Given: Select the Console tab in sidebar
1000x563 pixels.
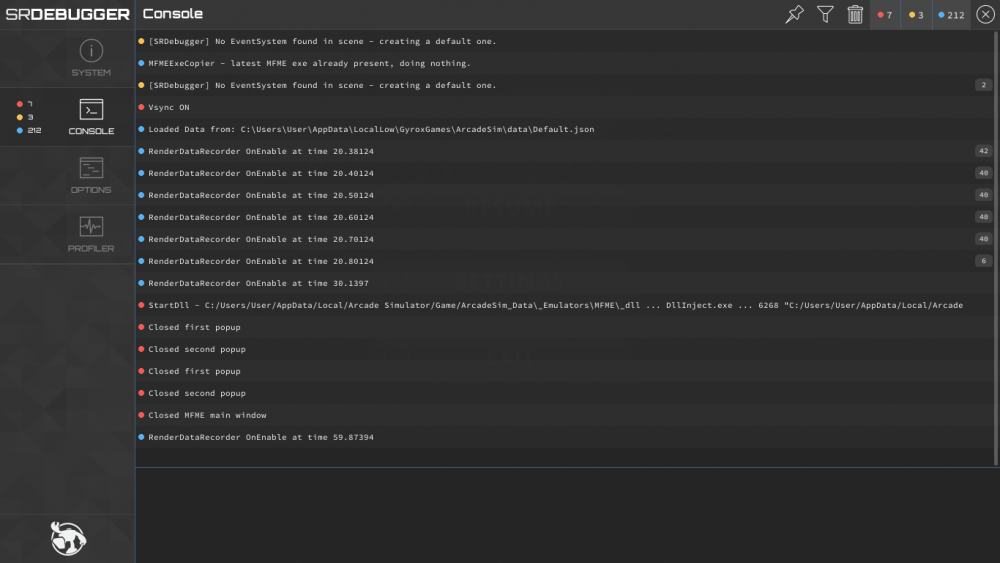Looking at the screenshot, I should [x=67, y=117].
